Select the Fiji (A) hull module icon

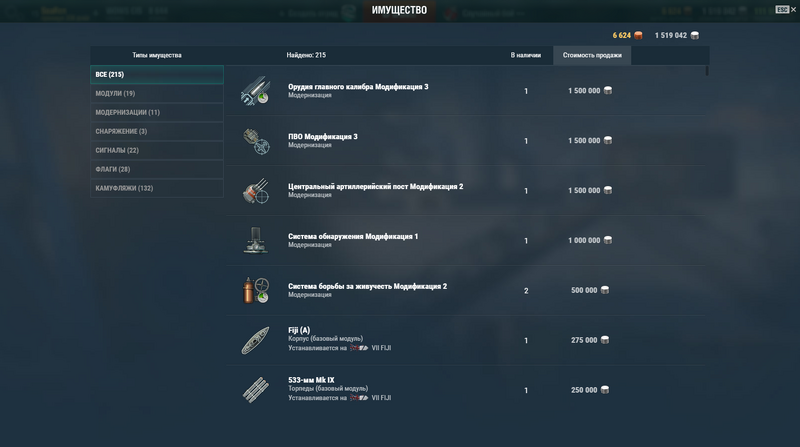point(256,340)
